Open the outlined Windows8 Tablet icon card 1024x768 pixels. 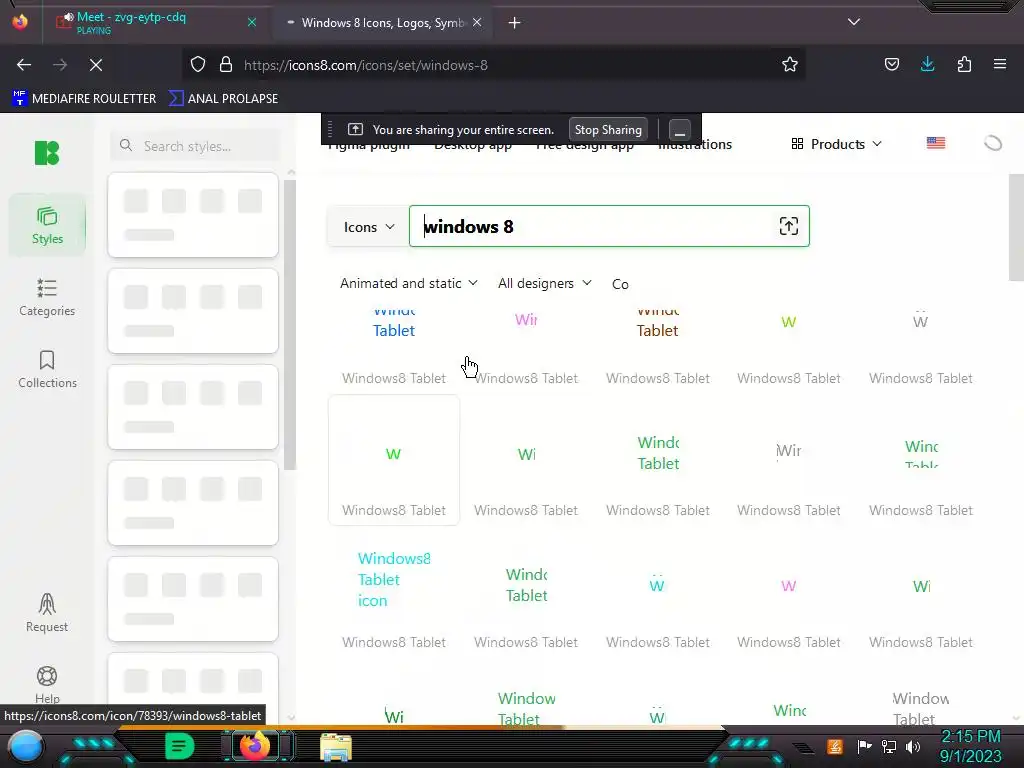coord(394,460)
